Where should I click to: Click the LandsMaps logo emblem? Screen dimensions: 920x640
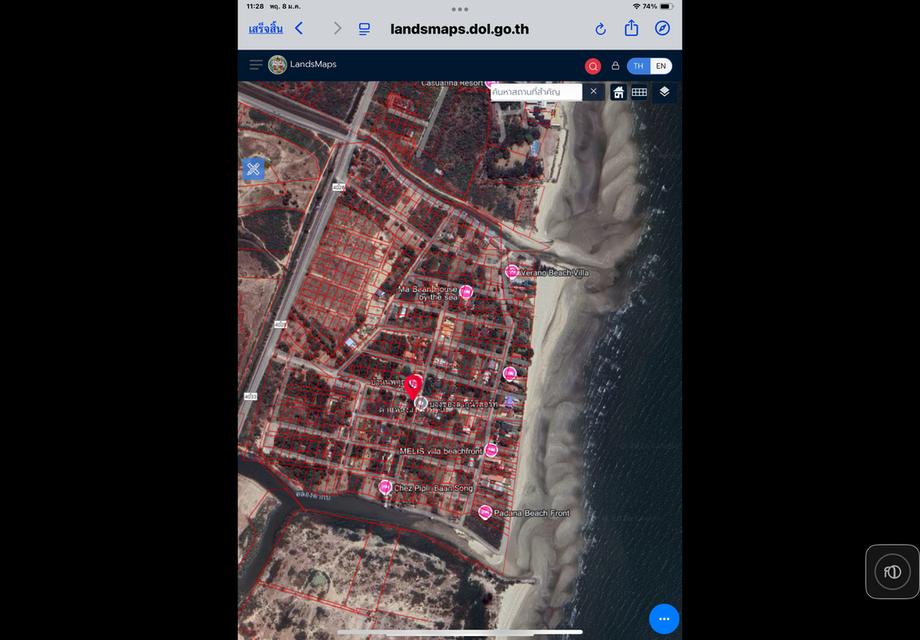click(277, 65)
